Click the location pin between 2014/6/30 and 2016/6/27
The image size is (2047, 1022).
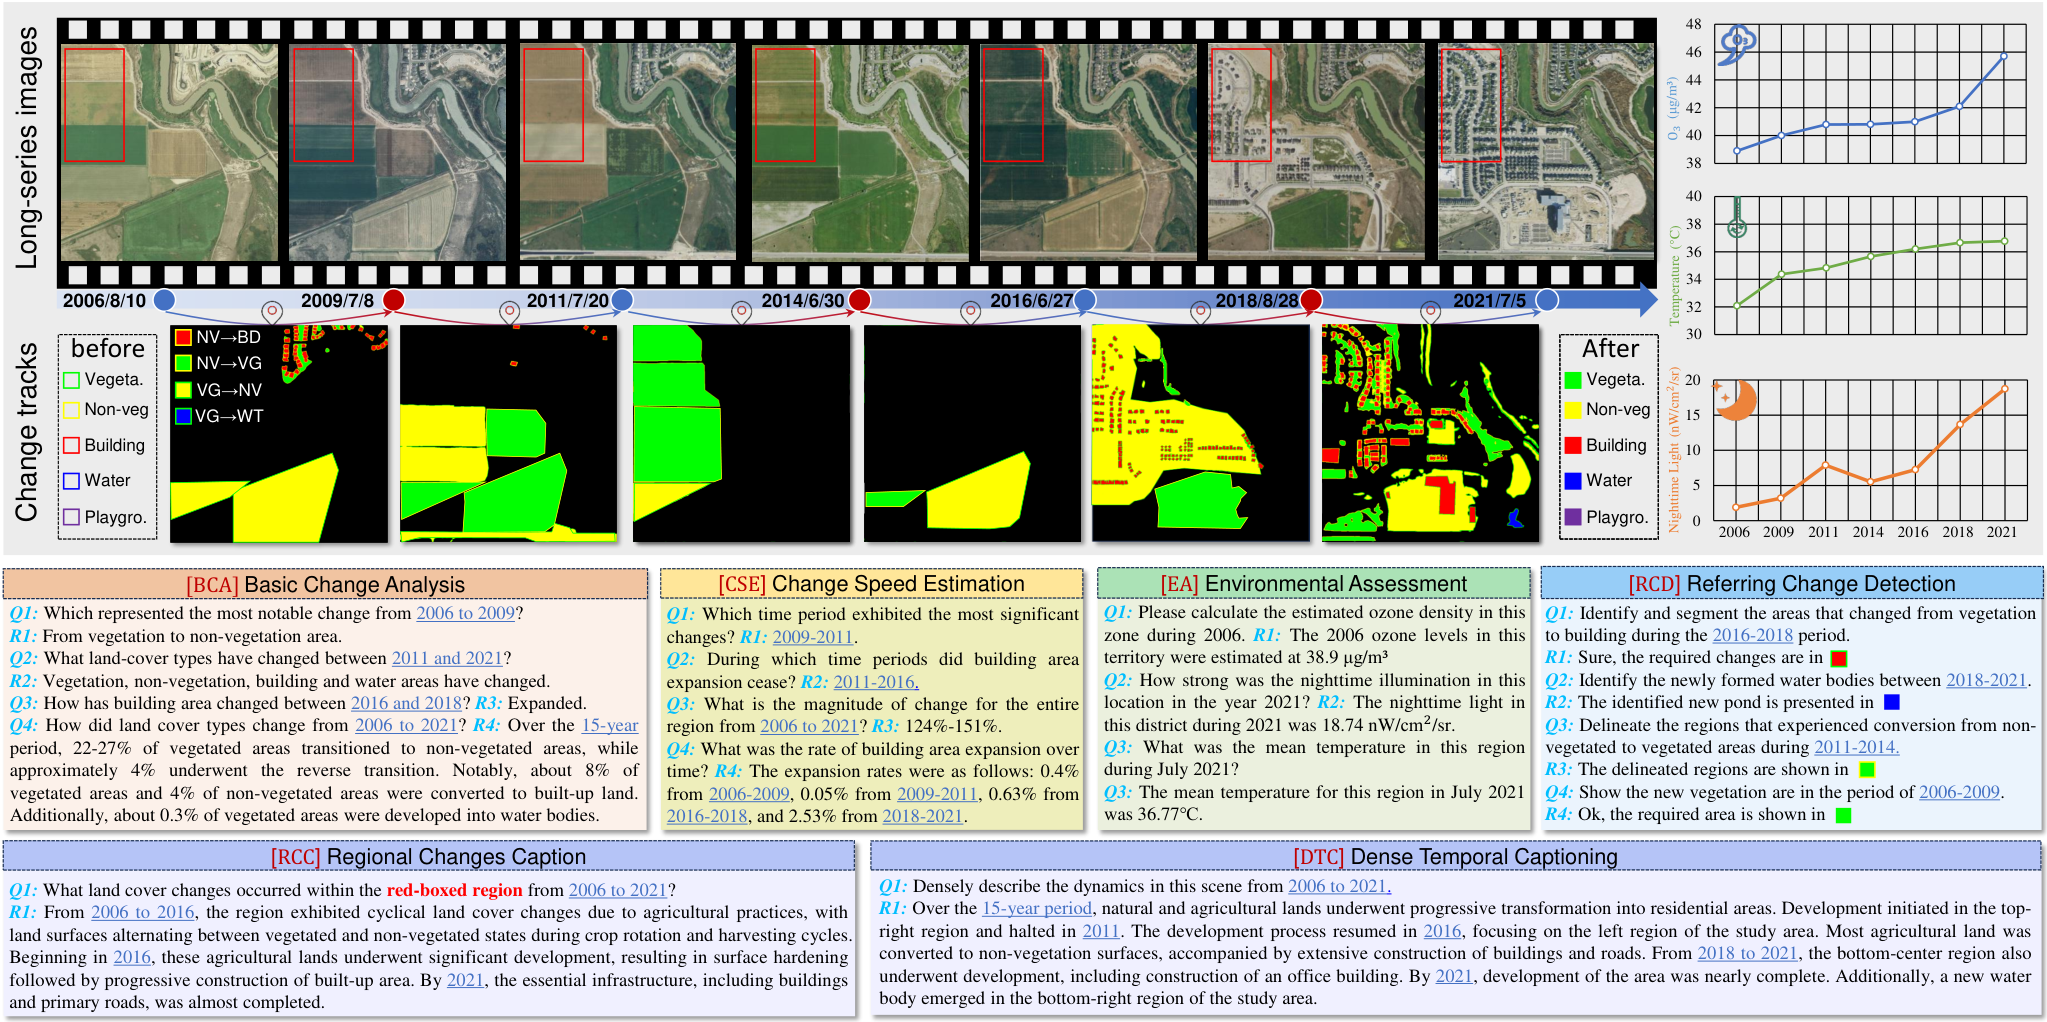tap(970, 313)
